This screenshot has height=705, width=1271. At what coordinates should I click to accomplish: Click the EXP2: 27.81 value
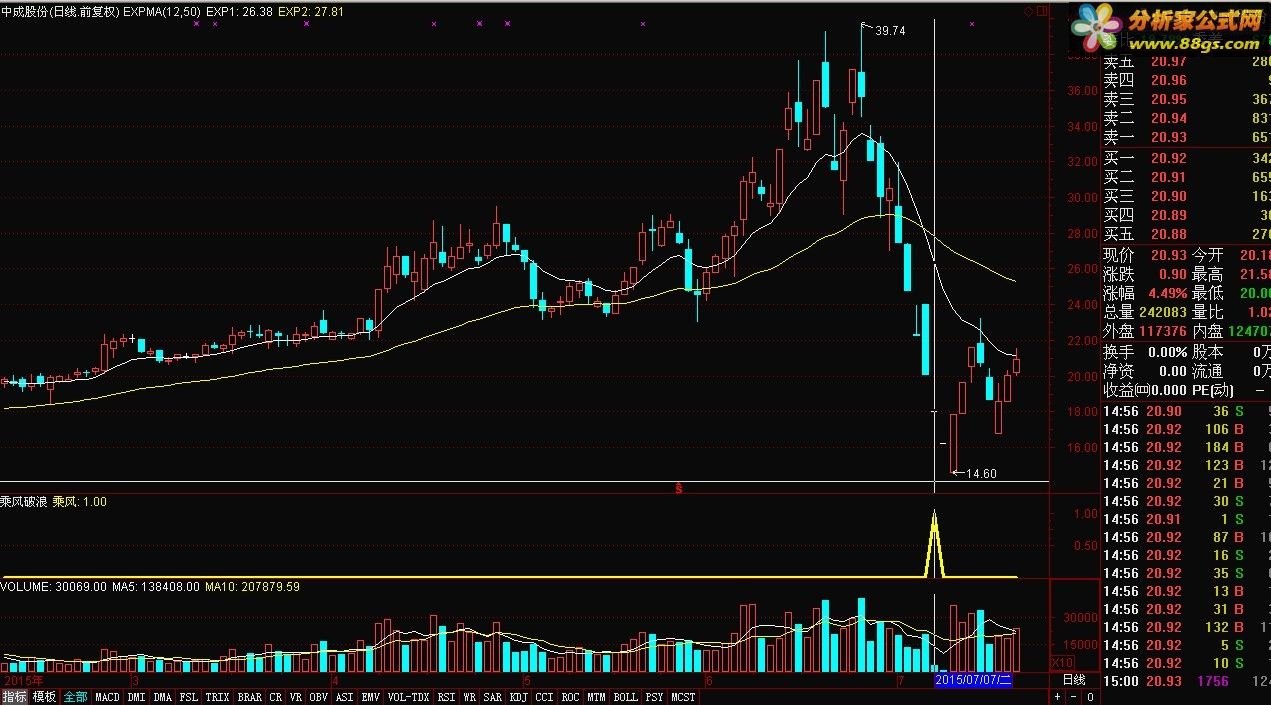coord(311,12)
